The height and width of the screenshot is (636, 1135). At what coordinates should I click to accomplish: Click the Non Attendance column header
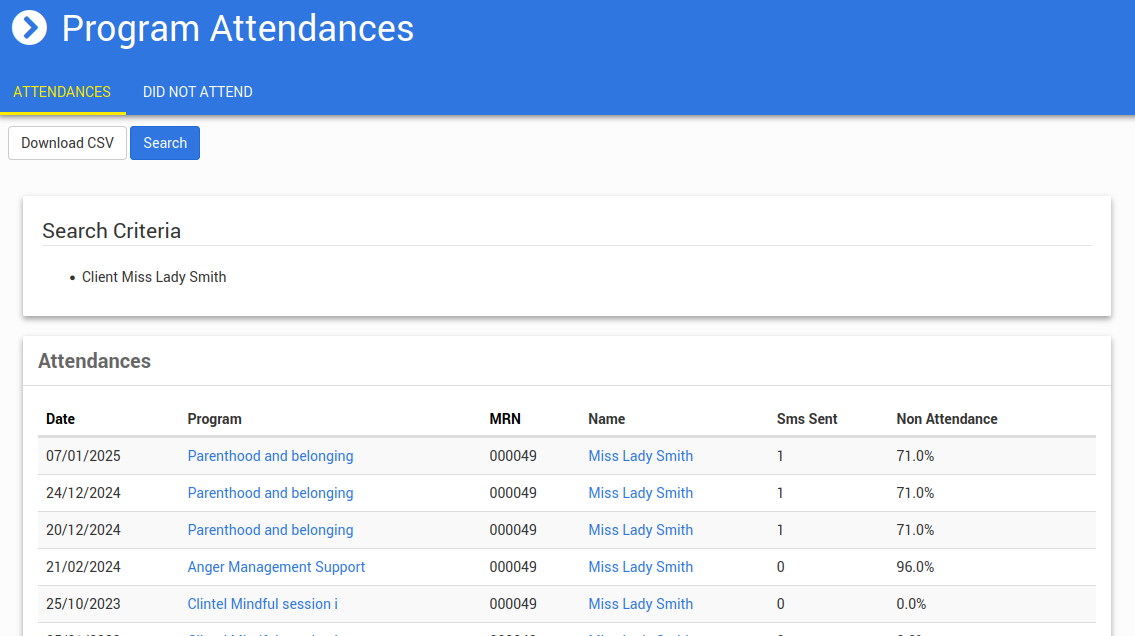tap(946, 419)
